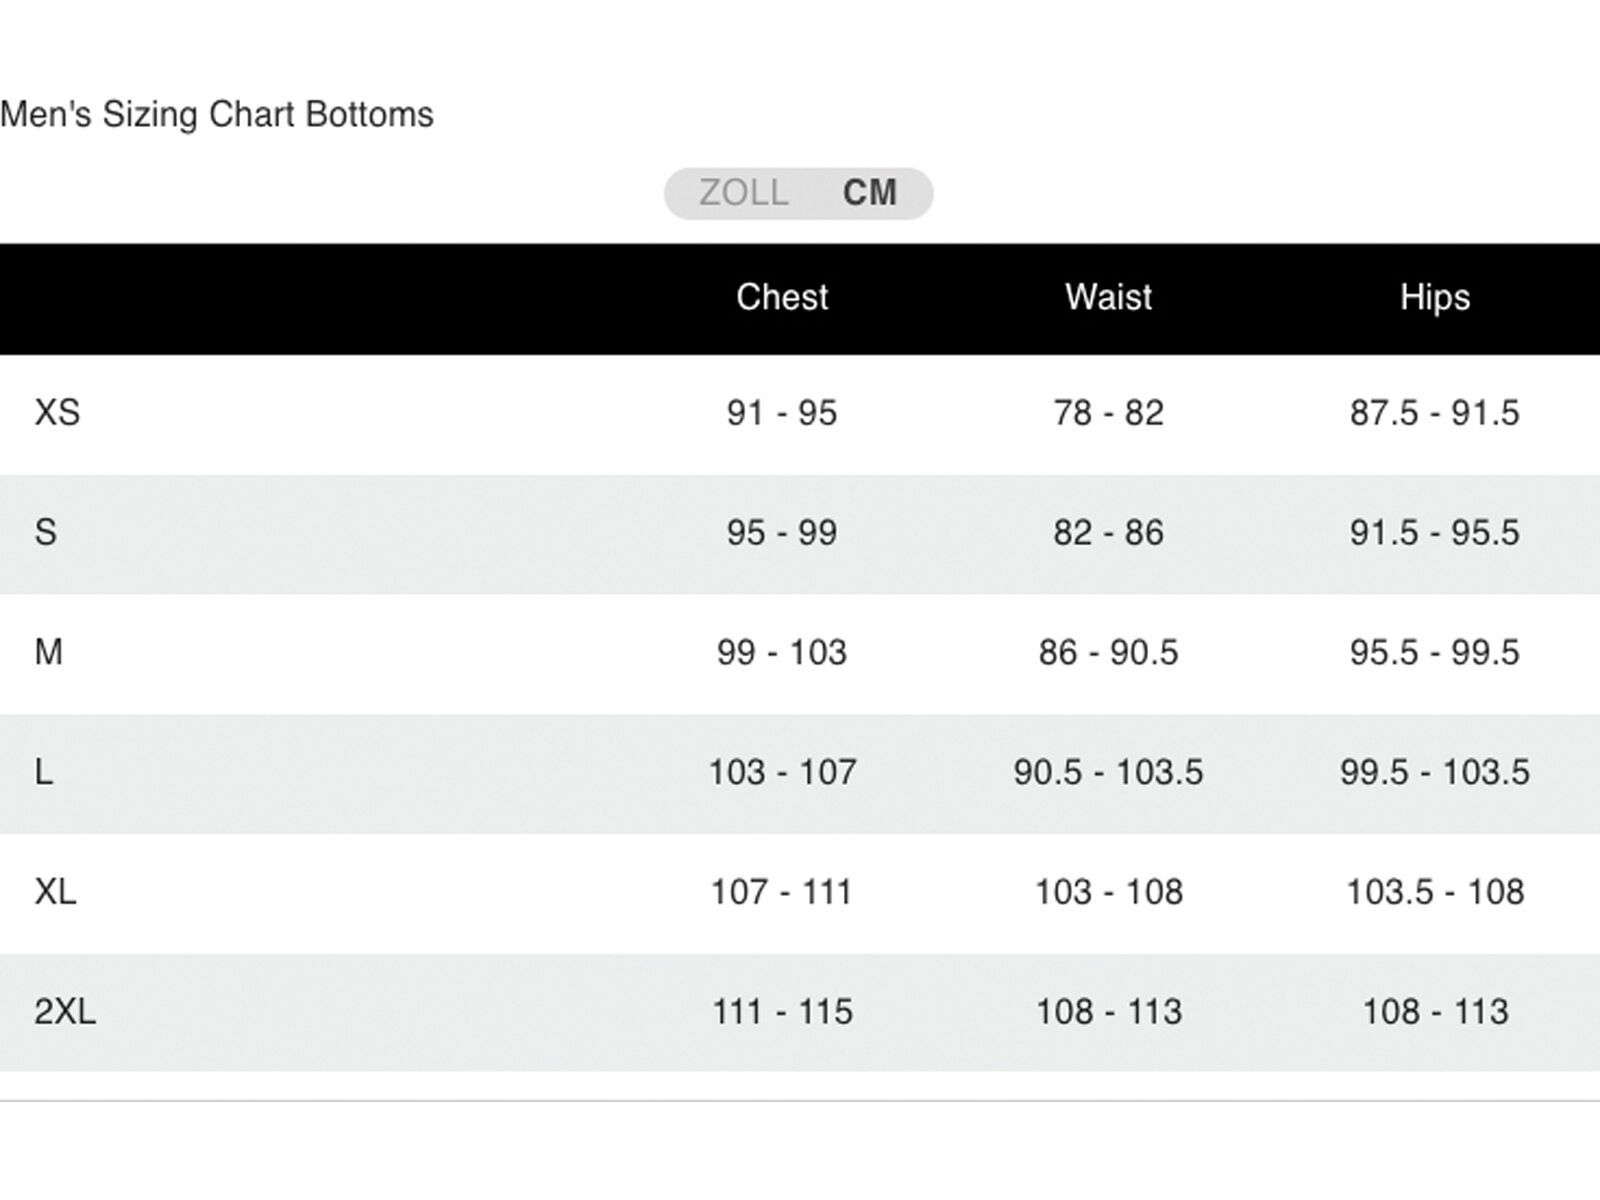
Task: Click XL chest value 107 - 111
Action: [782, 891]
